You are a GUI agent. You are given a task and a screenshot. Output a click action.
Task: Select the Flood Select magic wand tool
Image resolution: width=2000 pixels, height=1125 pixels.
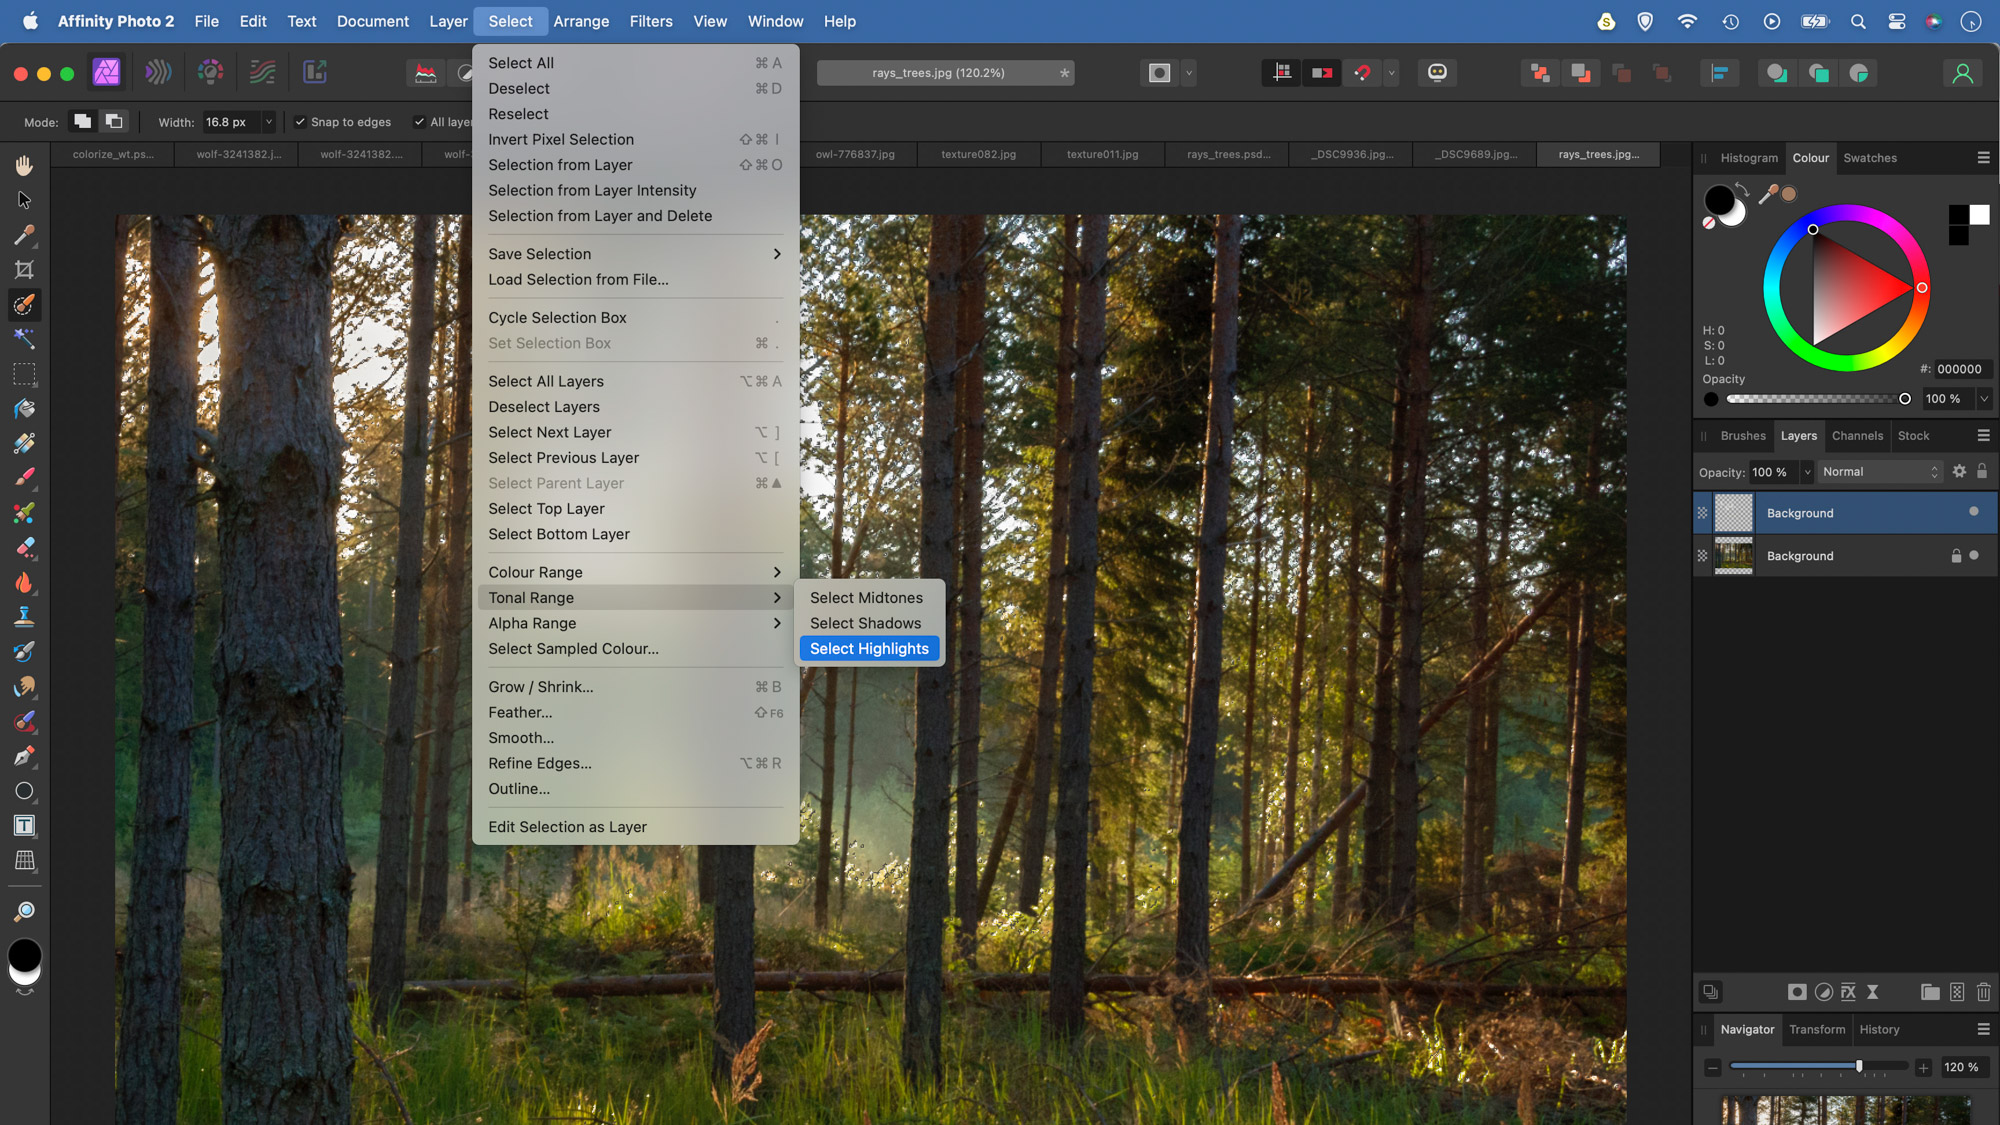(x=24, y=339)
